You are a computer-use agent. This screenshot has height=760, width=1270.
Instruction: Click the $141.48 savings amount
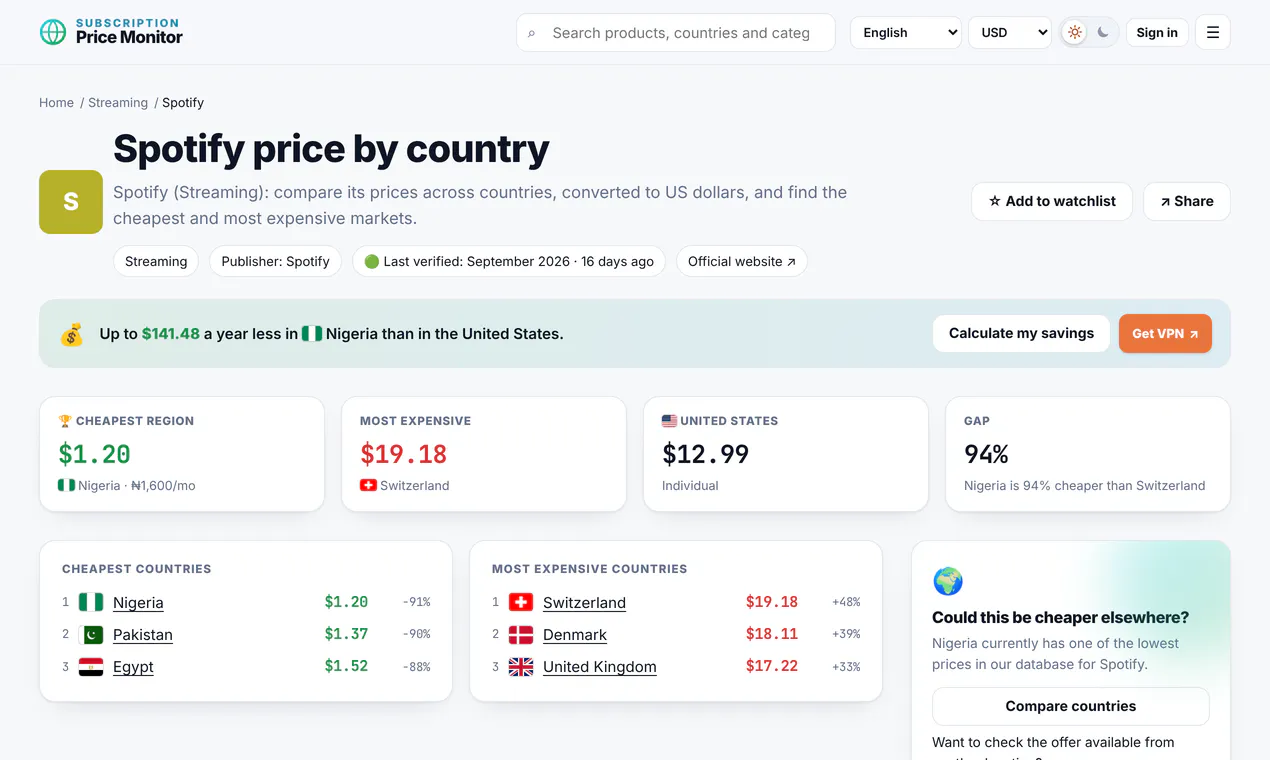click(171, 333)
